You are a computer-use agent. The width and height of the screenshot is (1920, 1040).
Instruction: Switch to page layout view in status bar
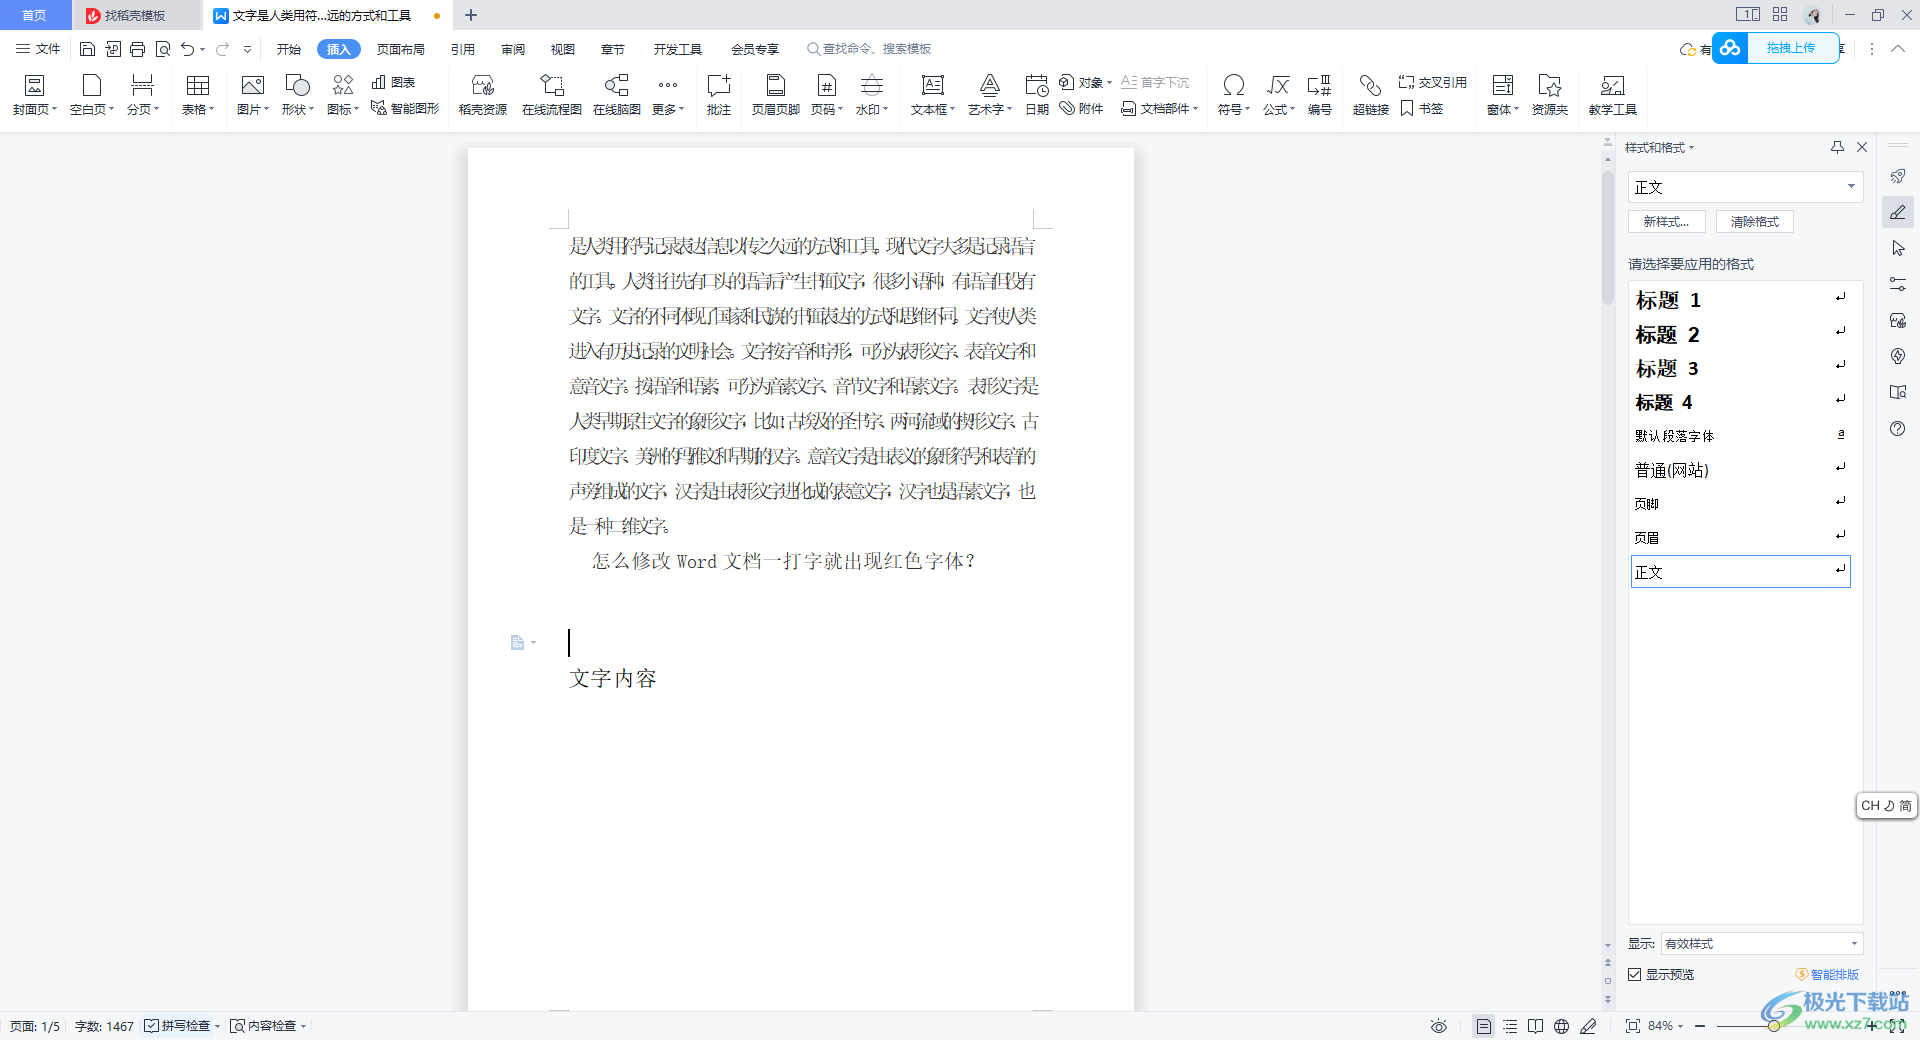[x=1484, y=1026]
